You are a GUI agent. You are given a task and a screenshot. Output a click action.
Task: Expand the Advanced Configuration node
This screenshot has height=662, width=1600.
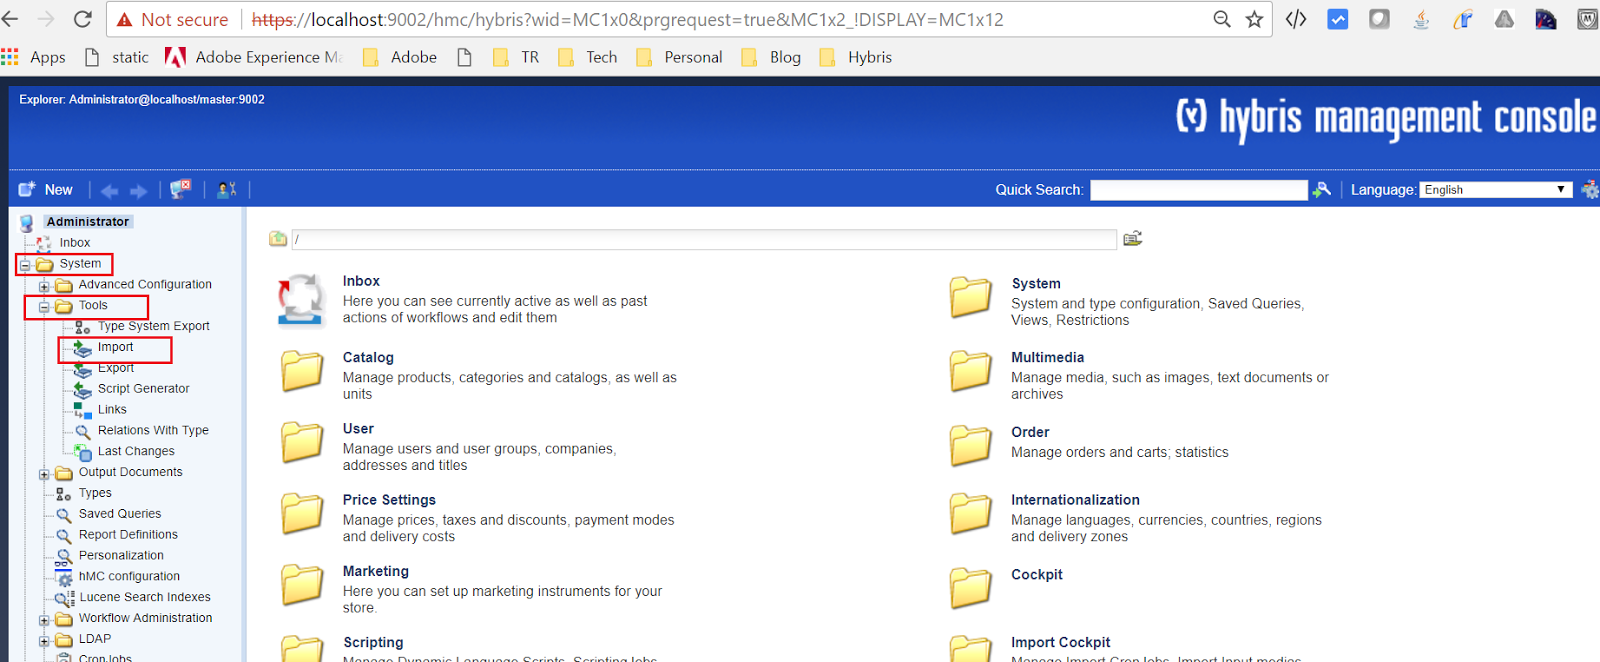44,286
